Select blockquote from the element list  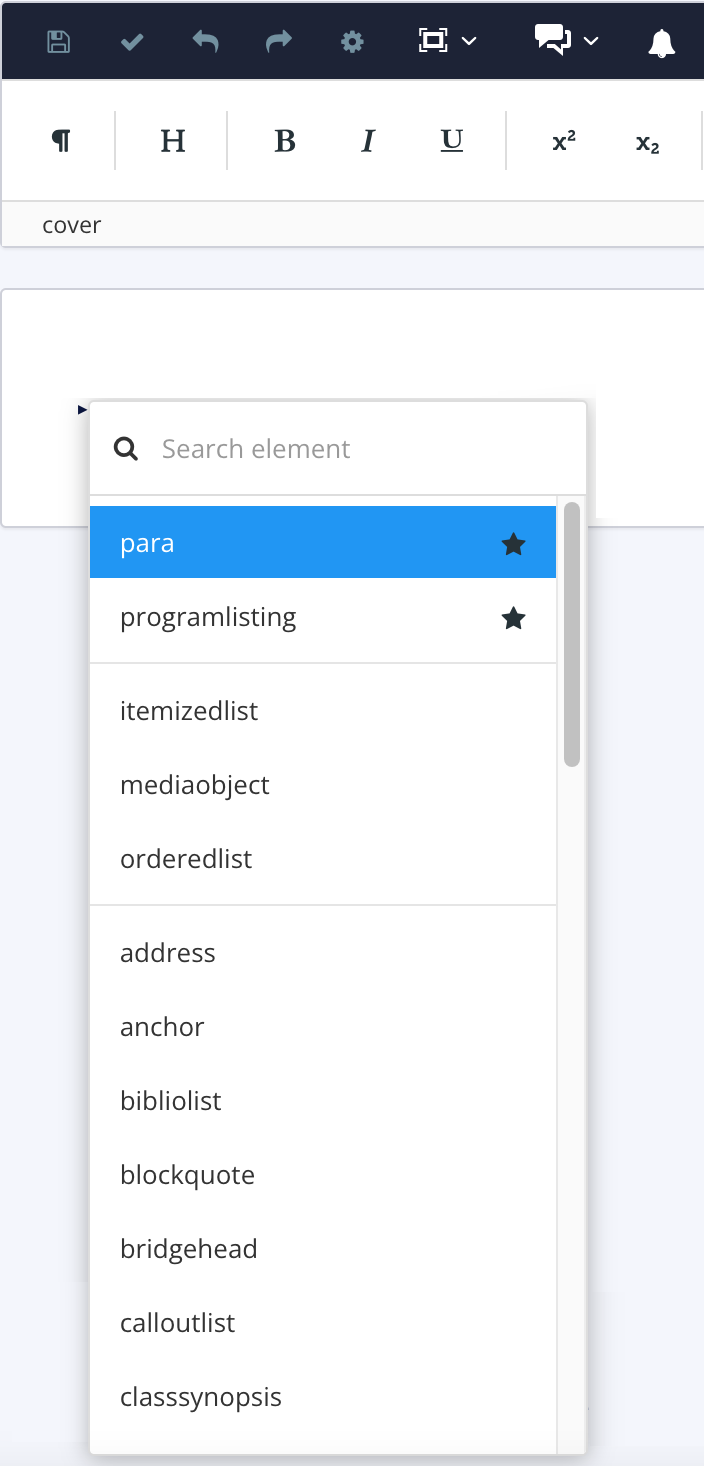[188, 1174]
